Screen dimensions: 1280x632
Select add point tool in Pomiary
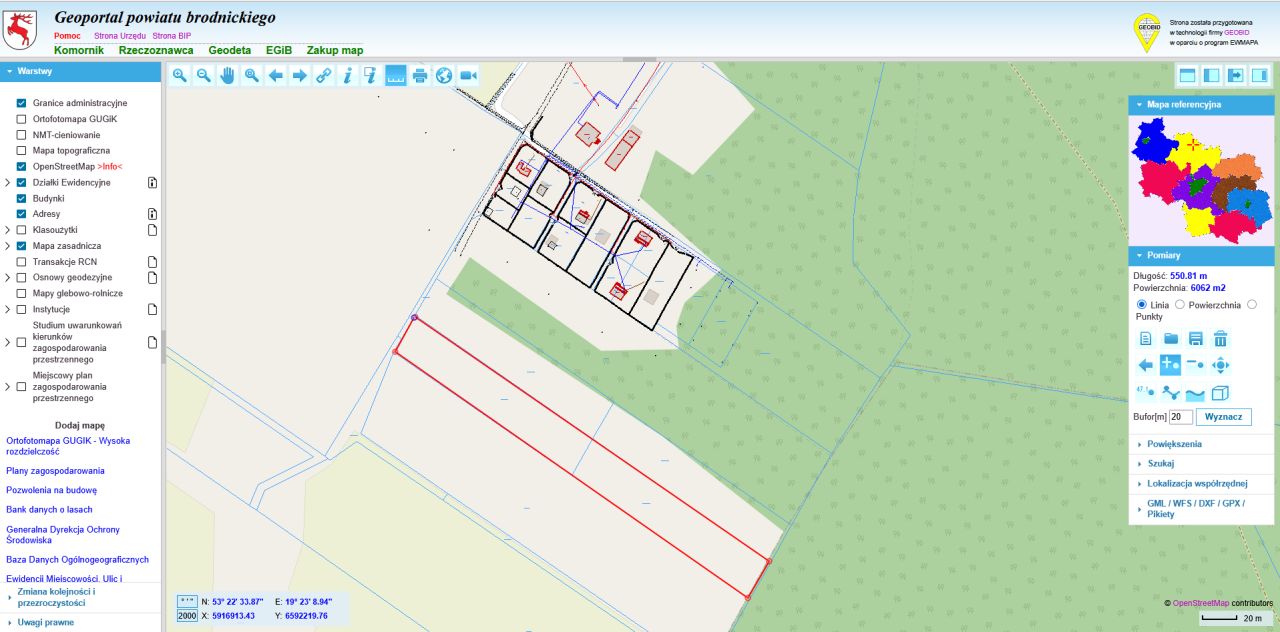click(x=1171, y=365)
